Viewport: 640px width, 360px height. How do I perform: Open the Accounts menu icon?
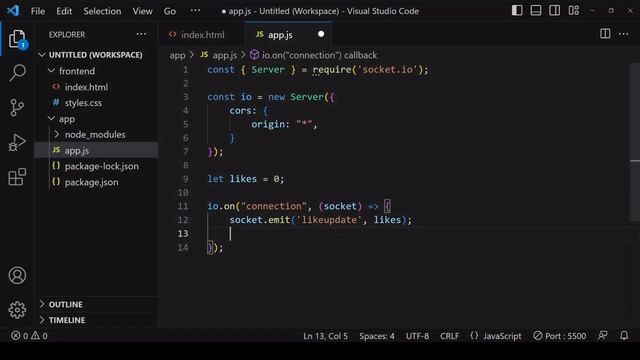17,276
